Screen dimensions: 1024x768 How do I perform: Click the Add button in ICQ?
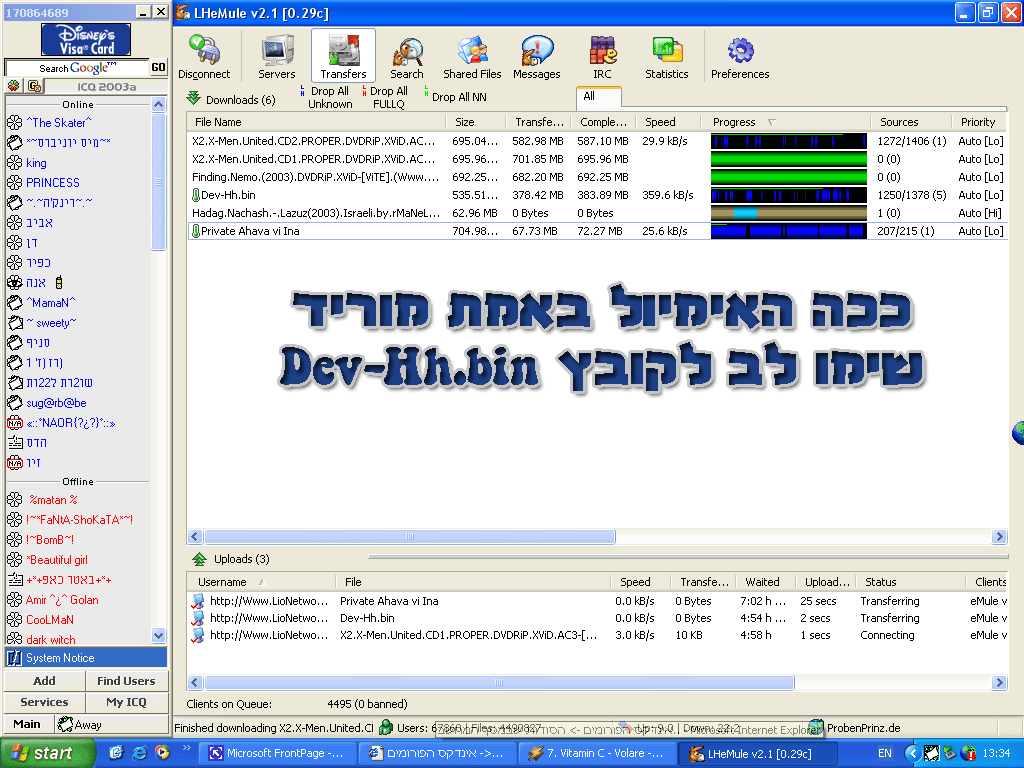point(44,680)
